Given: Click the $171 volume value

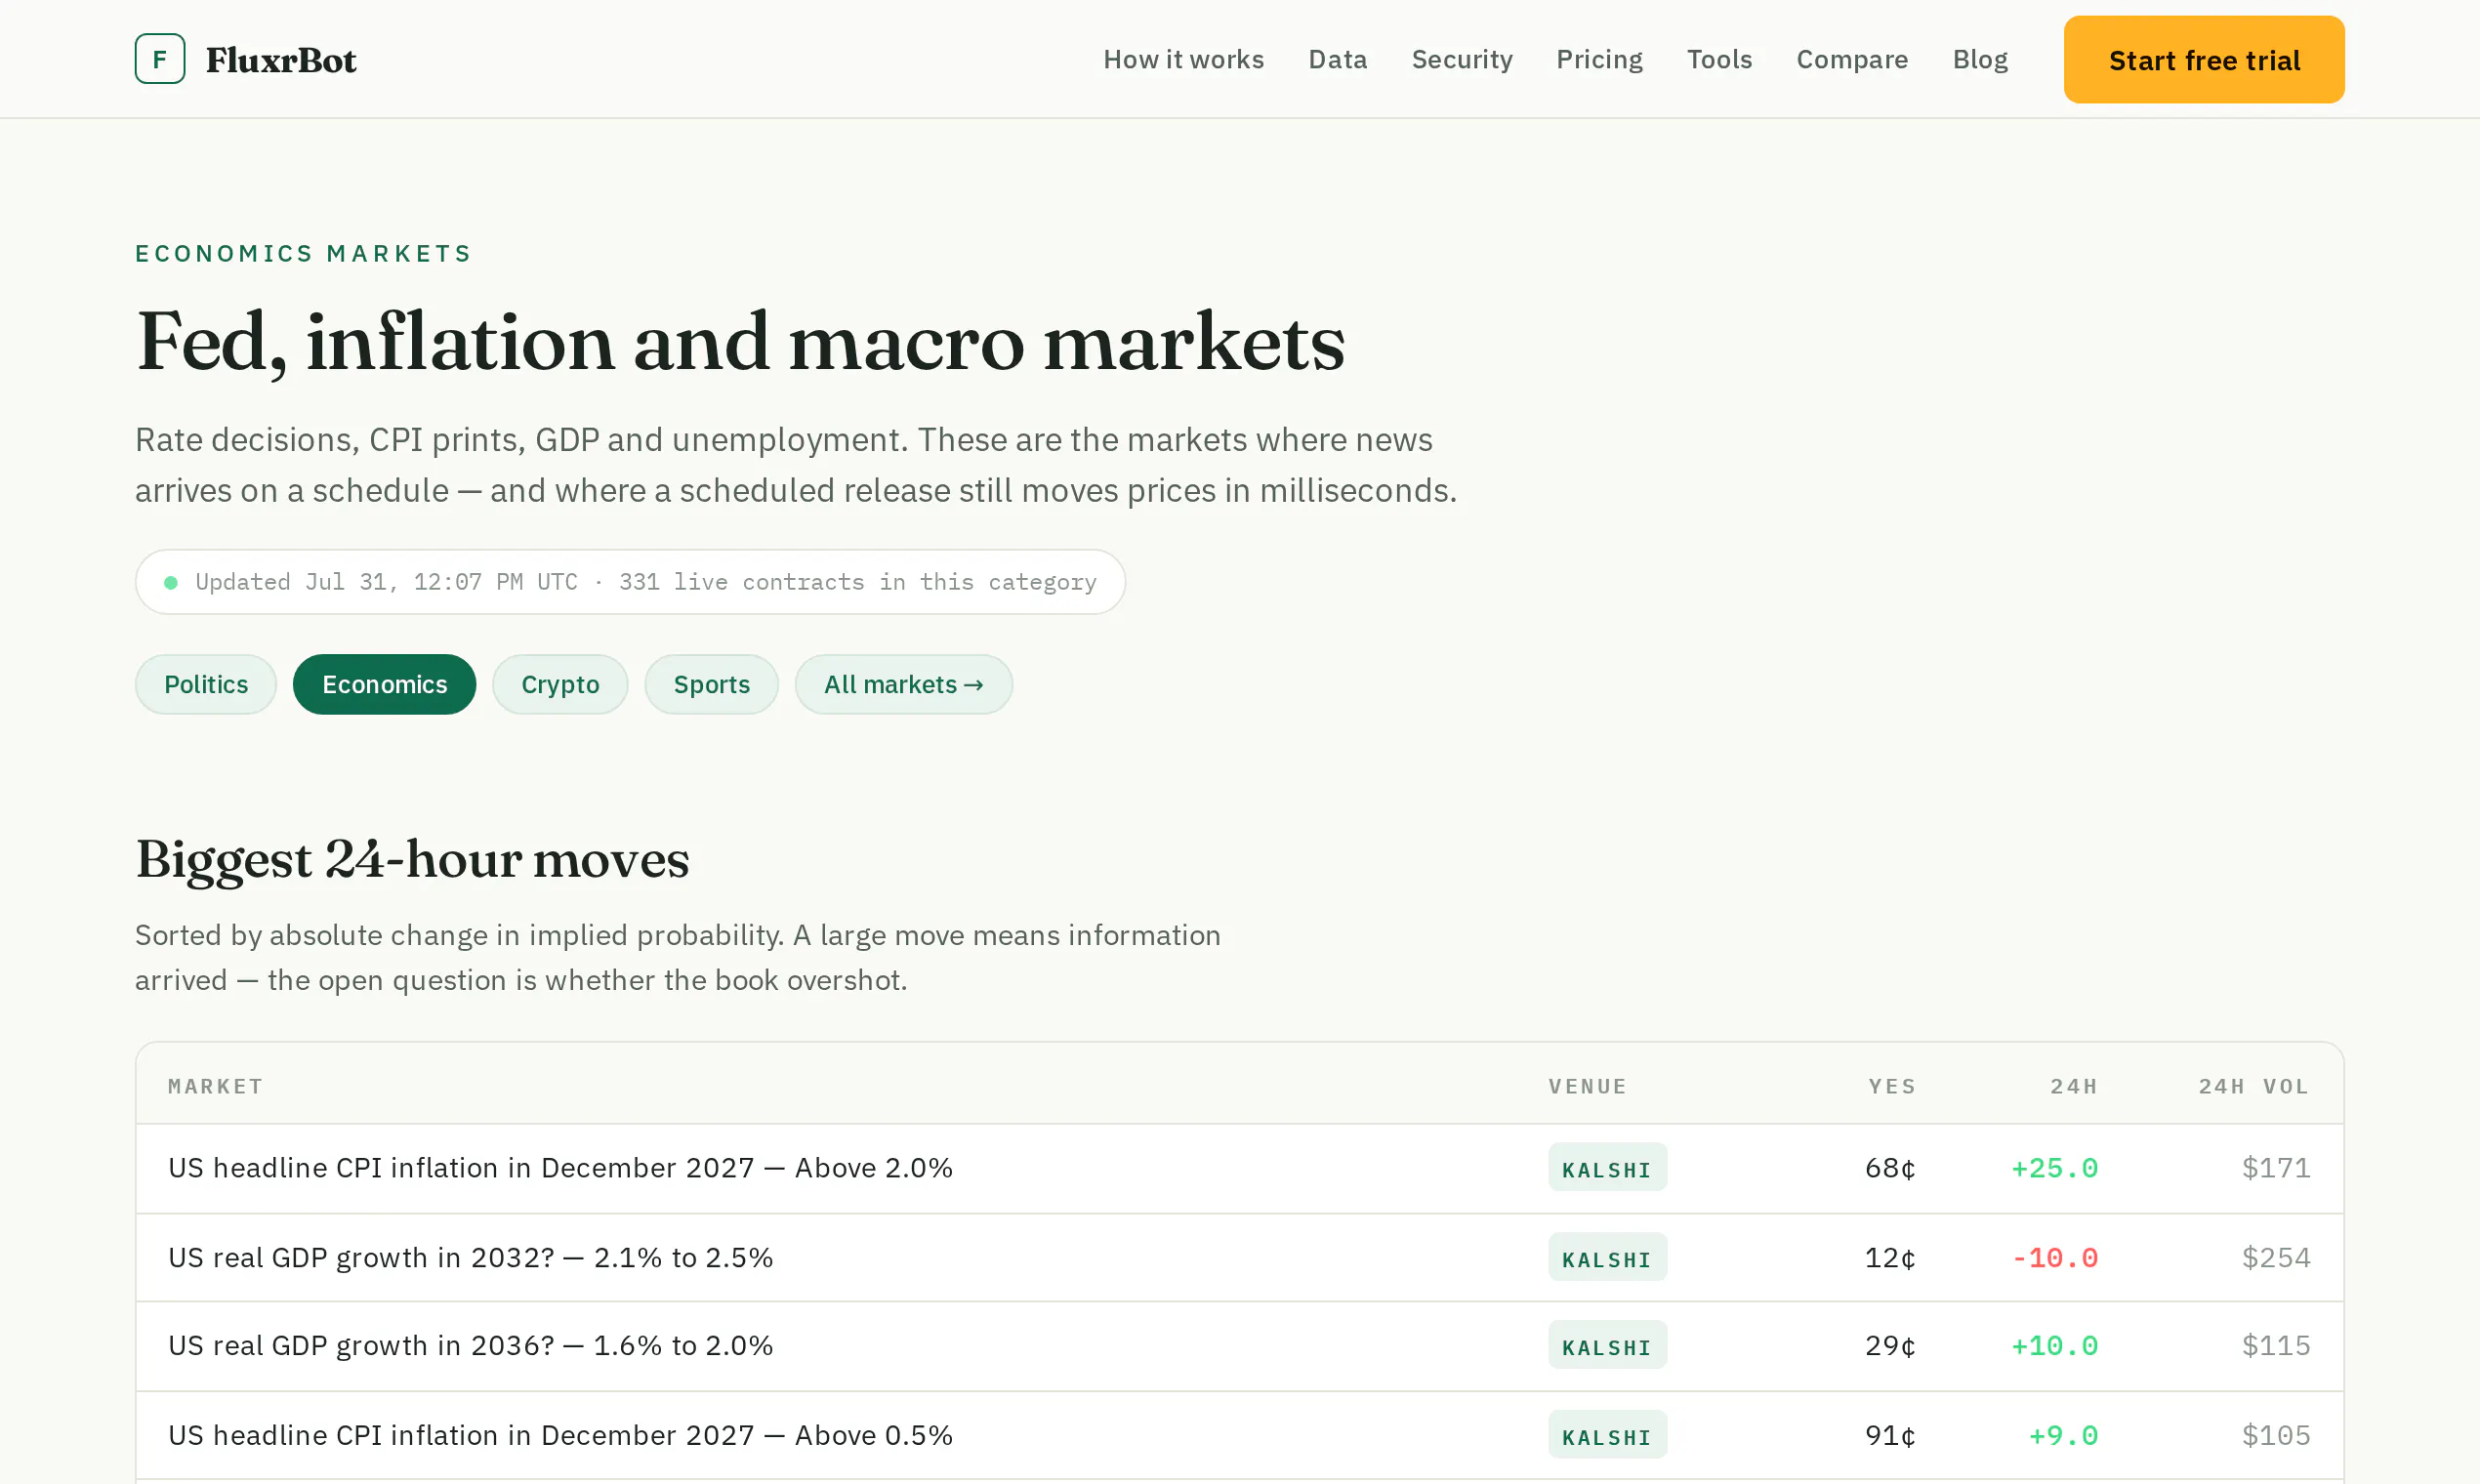Looking at the screenshot, I should pos(2276,1168).
